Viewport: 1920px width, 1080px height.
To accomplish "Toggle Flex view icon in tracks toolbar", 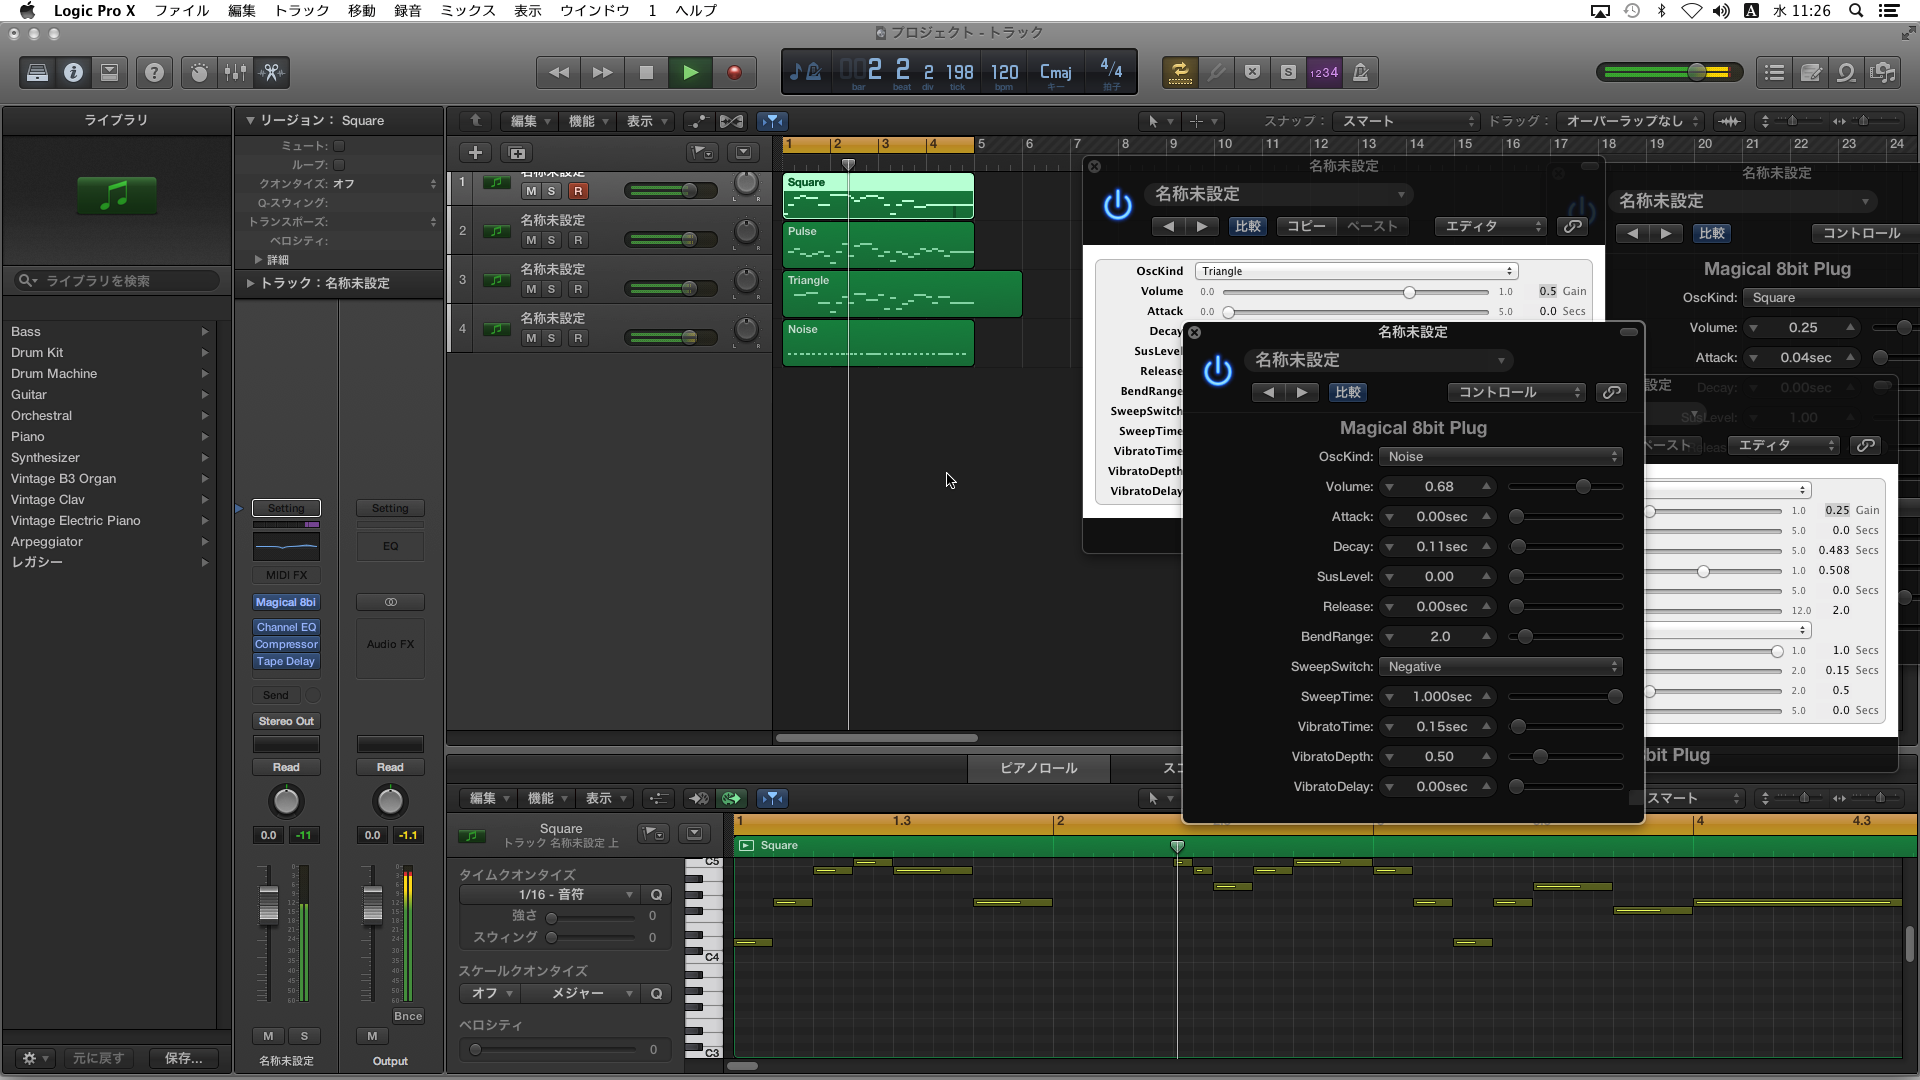I will tap(731, 121).
